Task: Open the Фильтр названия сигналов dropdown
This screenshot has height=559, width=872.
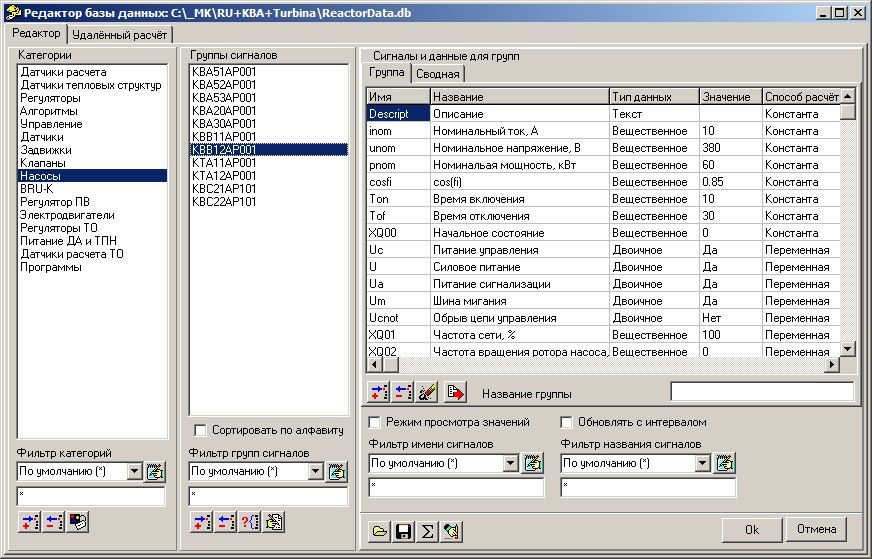Action: click(x=703, y=463)
